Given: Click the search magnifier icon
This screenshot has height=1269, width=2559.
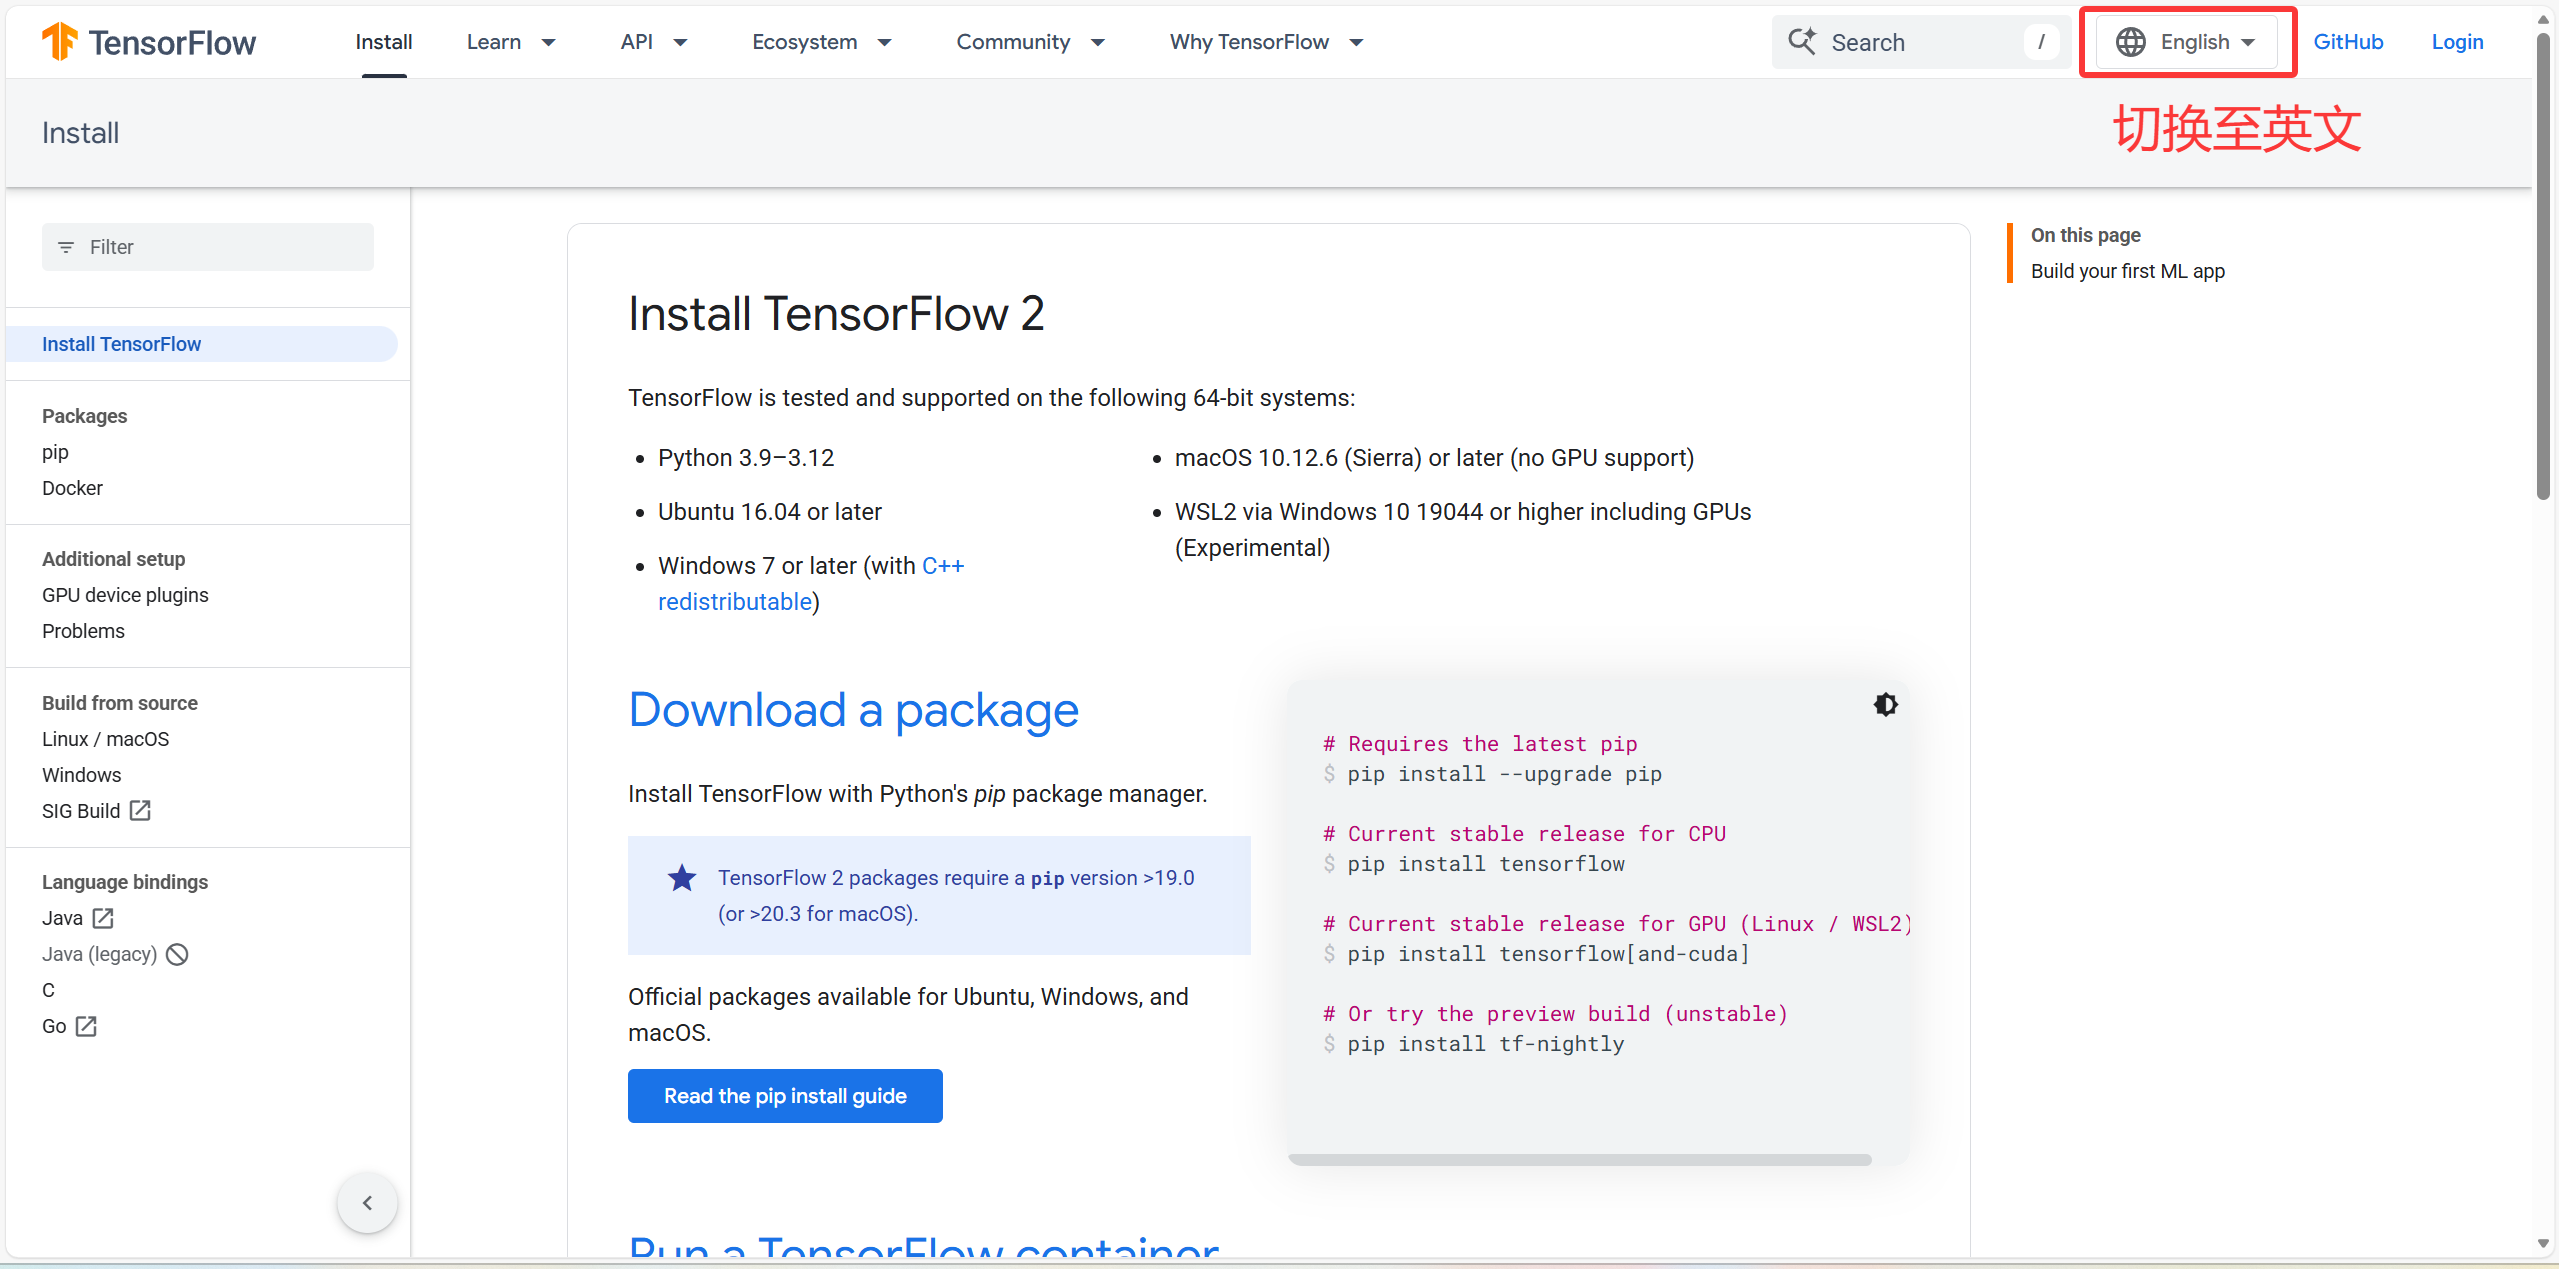Looking at the screenshot, I should (x=1802, y=42).
